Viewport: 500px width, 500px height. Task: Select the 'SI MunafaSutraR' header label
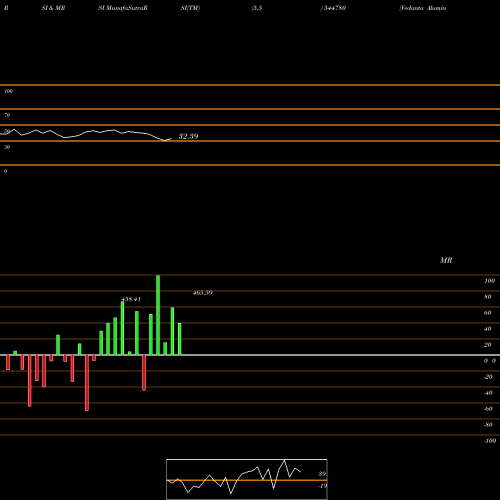click(123, 8)
